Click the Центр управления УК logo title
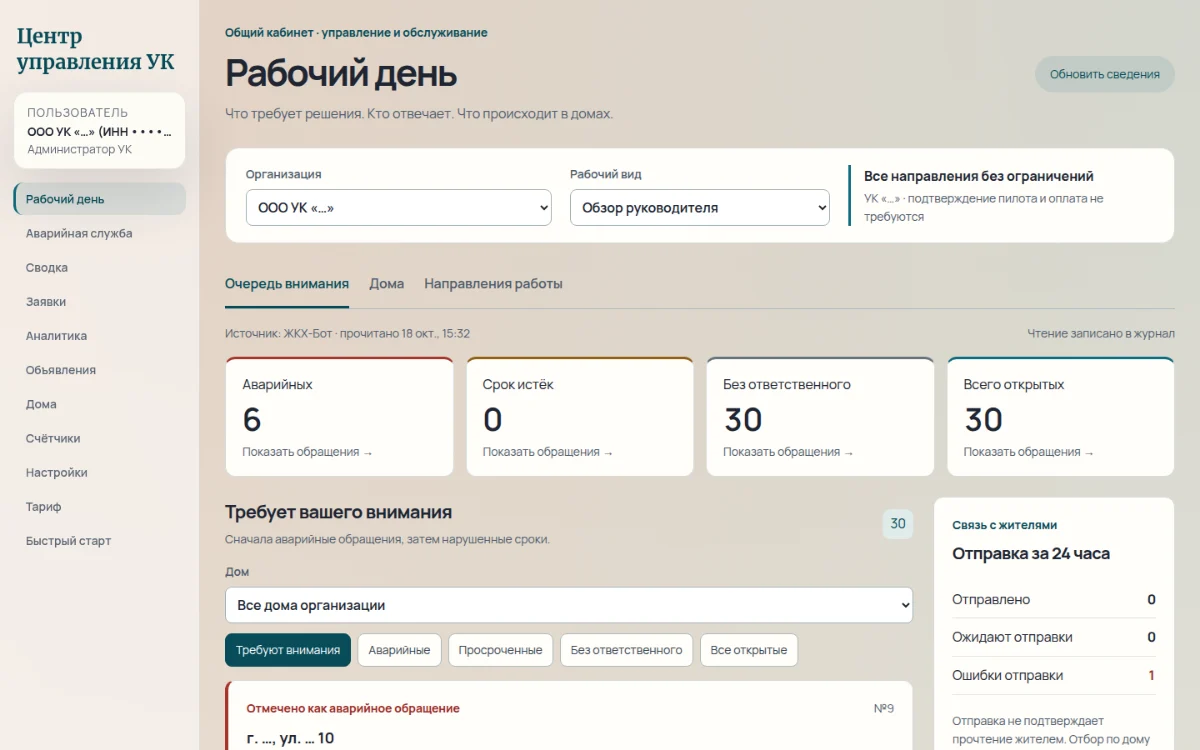The image size is (1200, 750). click(x=96, y=49)
